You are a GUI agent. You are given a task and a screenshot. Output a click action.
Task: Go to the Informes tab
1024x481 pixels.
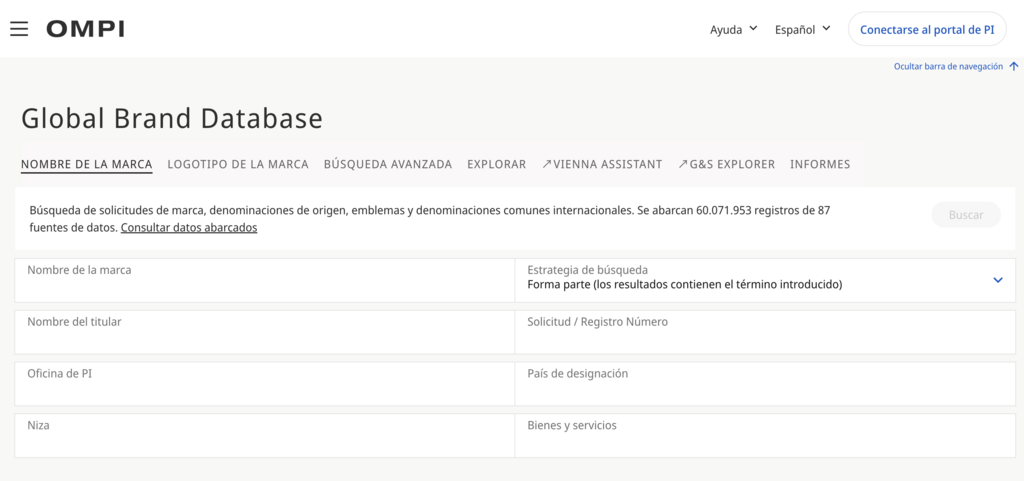pyautogui.click(x=820, y=164)
